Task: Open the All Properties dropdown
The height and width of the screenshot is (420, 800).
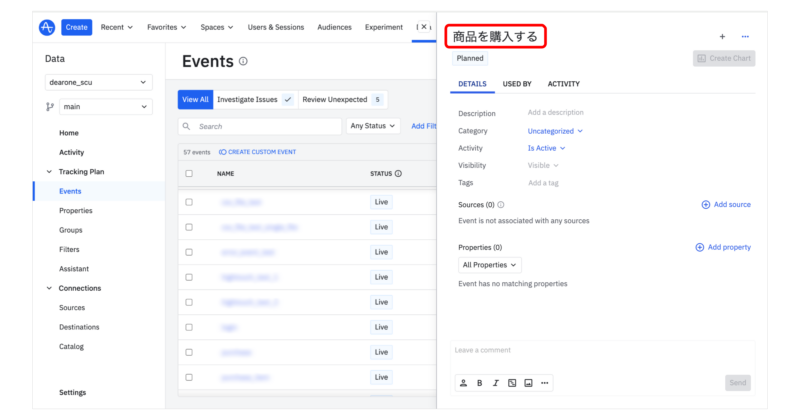Action: tap(490, 265)
